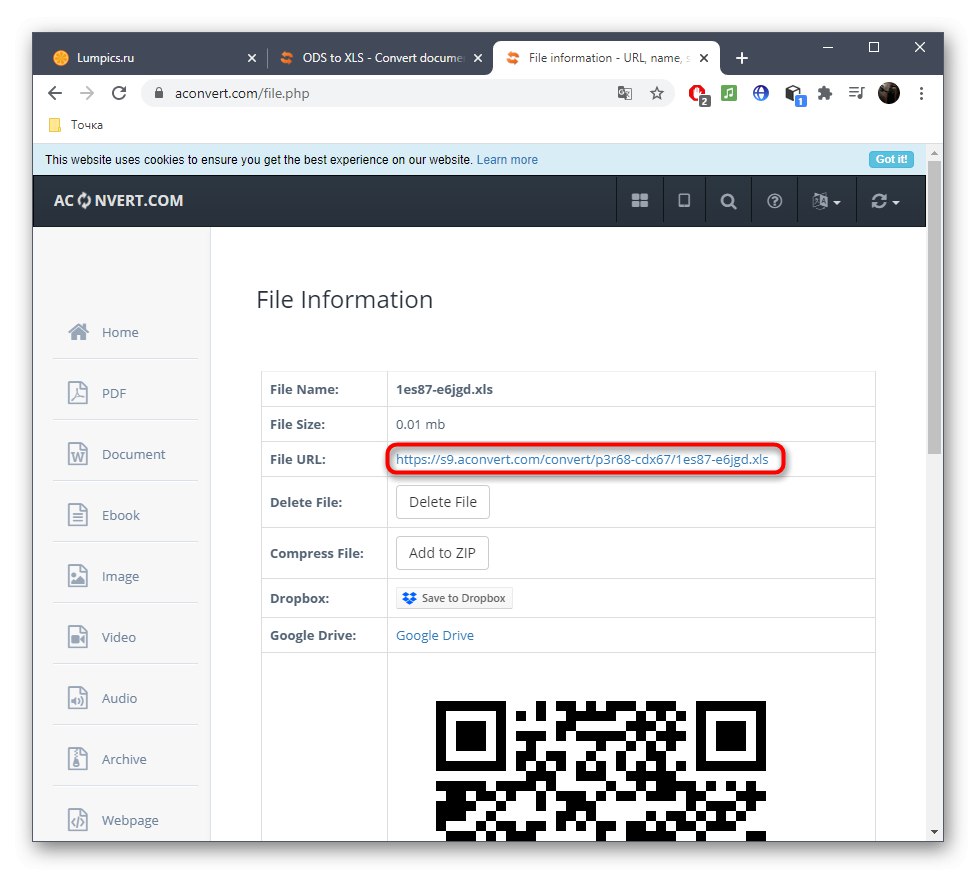The width and height of the screenshot is (976, 874).
Task: Open the green music note extension
Action: tap(729, 93)
